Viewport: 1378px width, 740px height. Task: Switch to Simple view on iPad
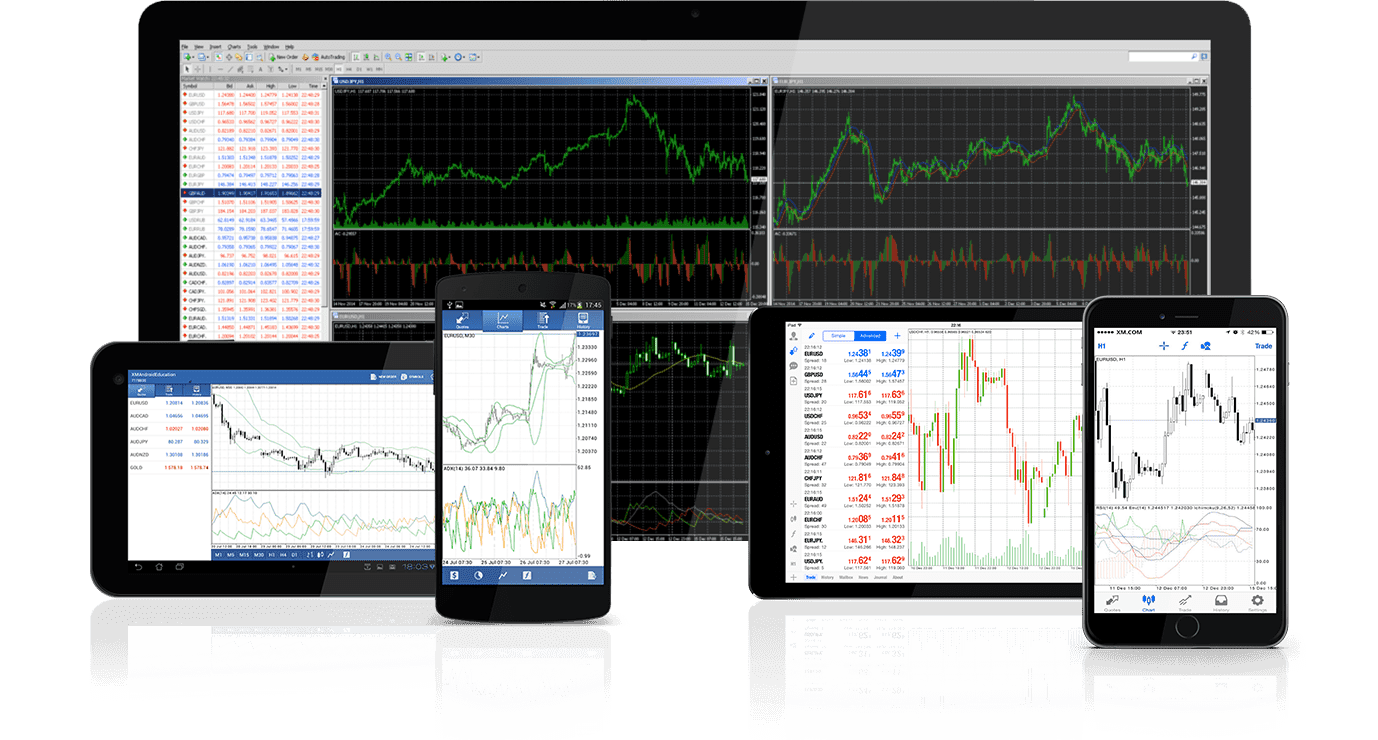(x=838, y=336)
